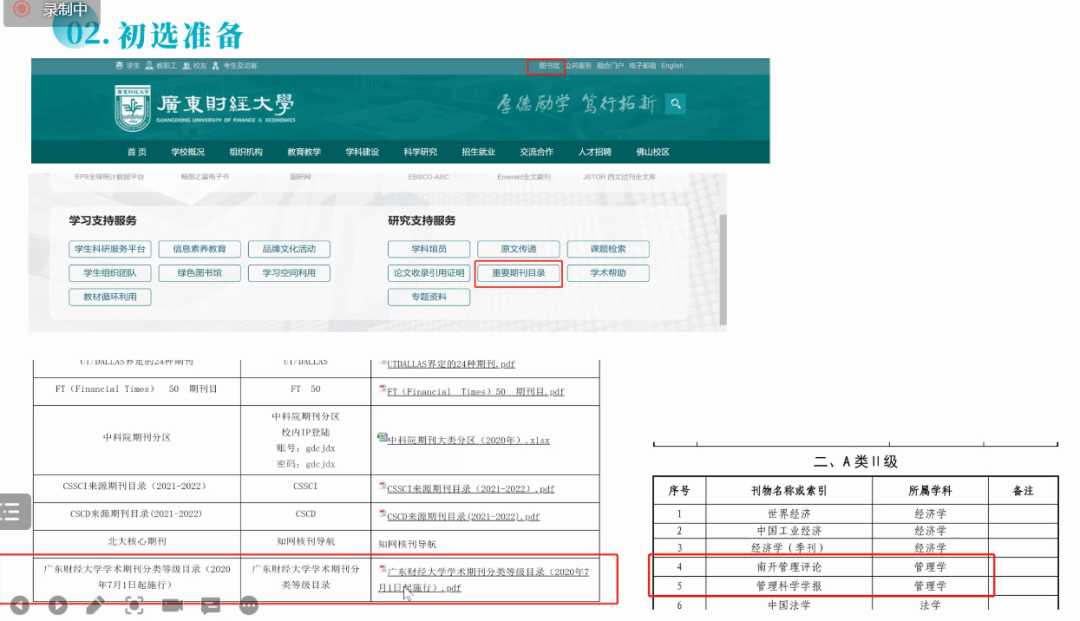Open the 图书馆 link in top bar
Image resolution: width=1080 pixels, height=621 pixels.
pyautogui.click(x=548, y=66)
